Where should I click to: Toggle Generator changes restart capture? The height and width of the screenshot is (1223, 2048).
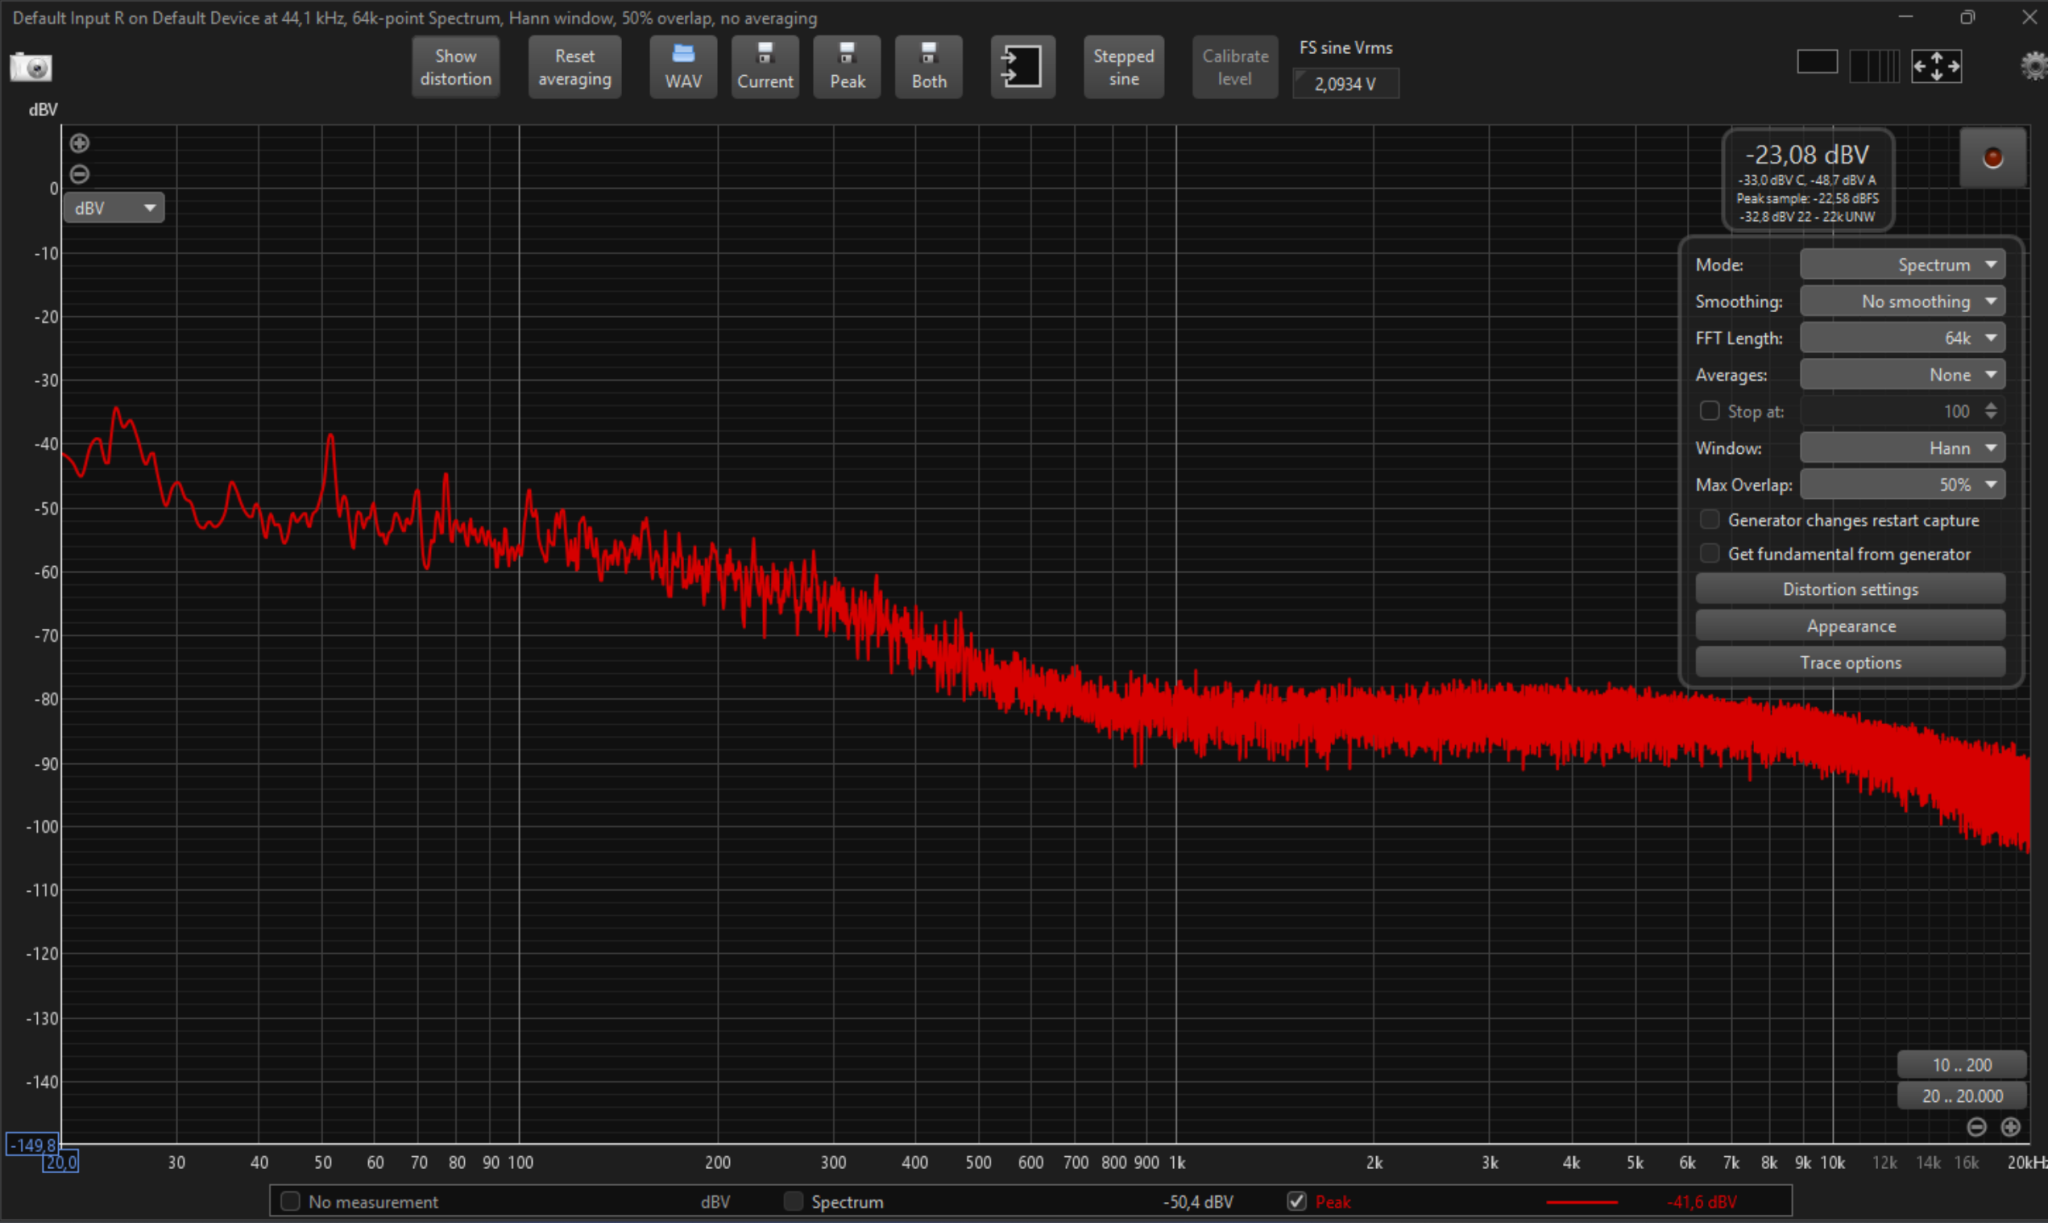[x=1710, y=520]
